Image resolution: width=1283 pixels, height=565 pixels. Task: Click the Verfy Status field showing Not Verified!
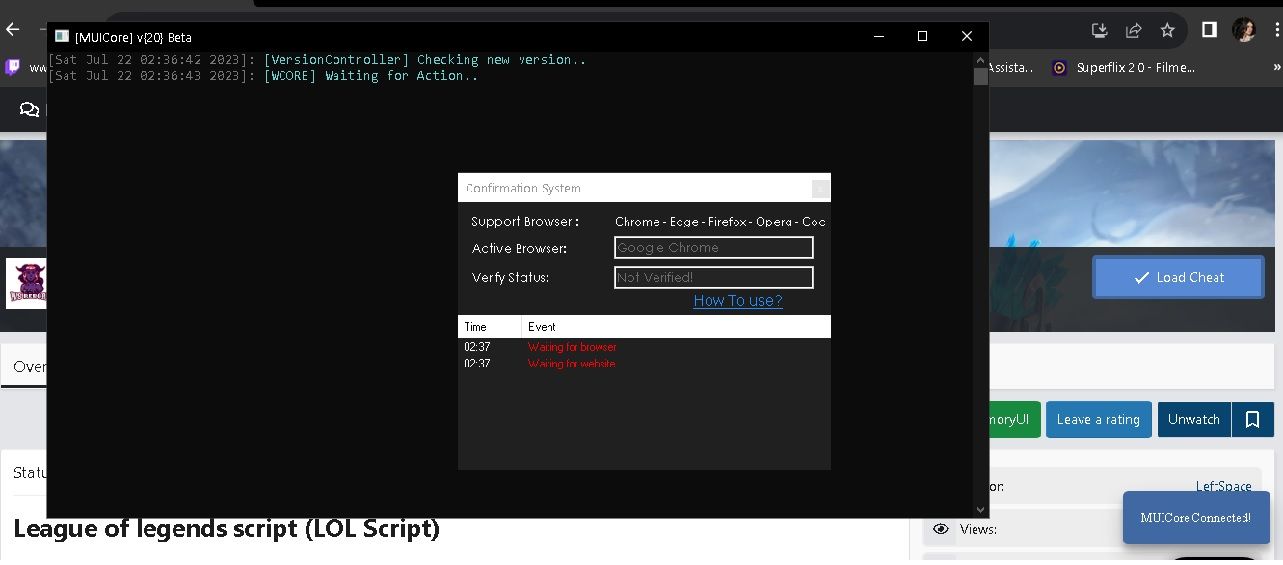tap(714, 277)
